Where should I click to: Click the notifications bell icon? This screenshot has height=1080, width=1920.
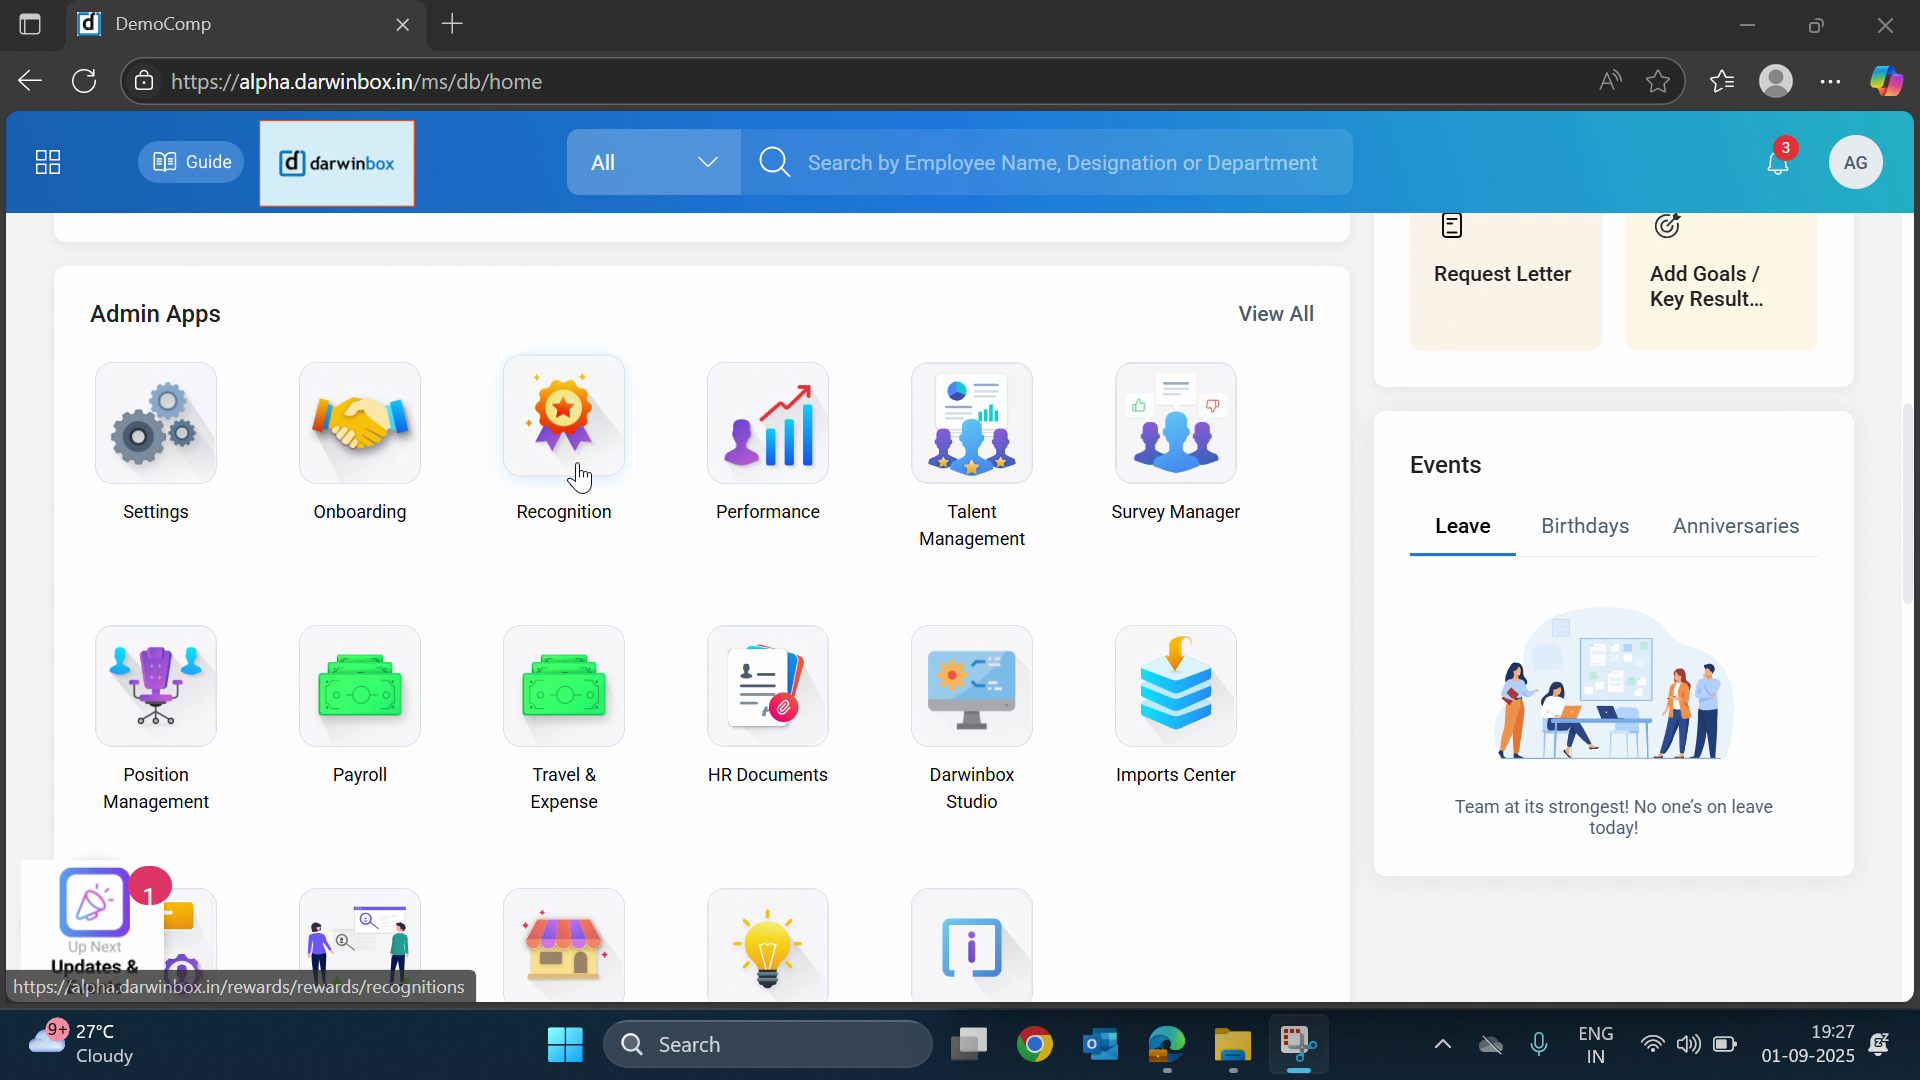pos(1777,162)
